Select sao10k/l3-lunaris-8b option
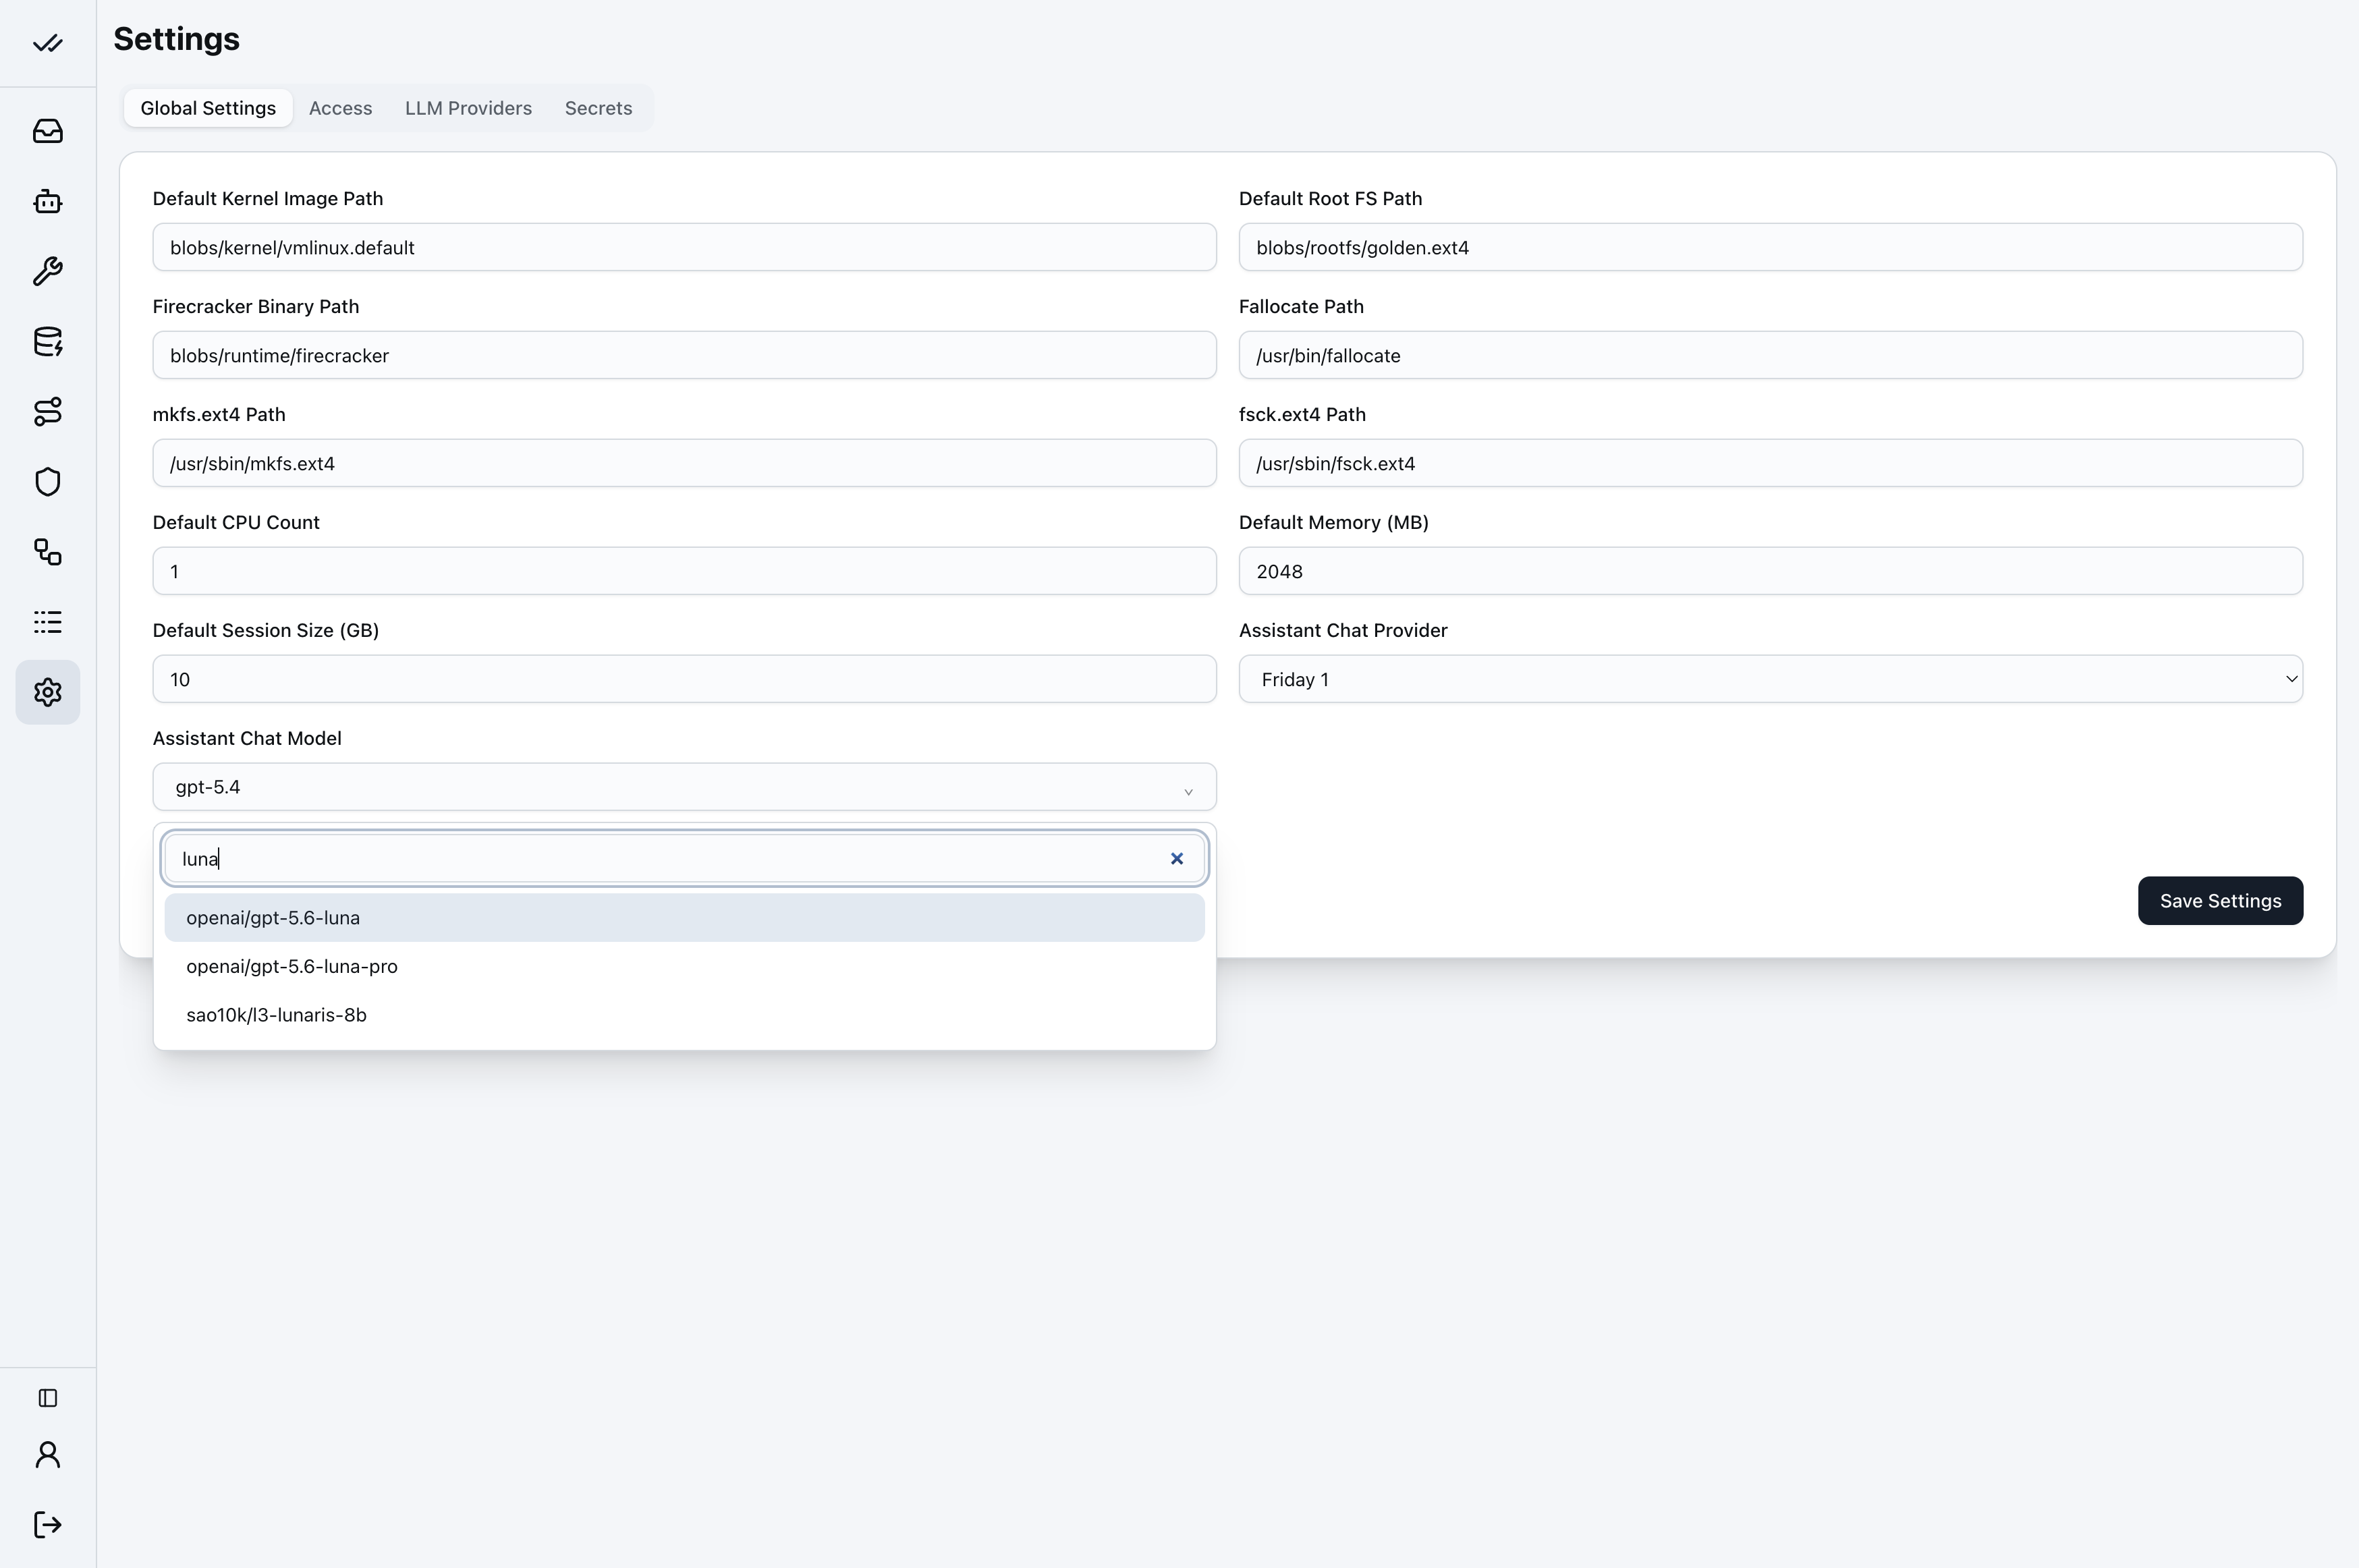 point(685,1015)
